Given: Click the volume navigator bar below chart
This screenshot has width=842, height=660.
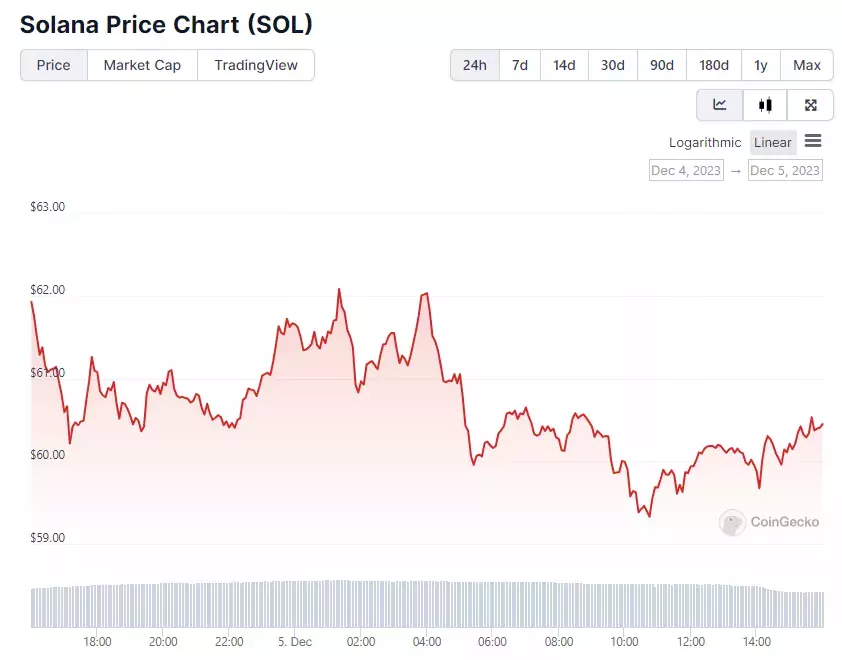Looking at the screenshot, I should [427, 604].
